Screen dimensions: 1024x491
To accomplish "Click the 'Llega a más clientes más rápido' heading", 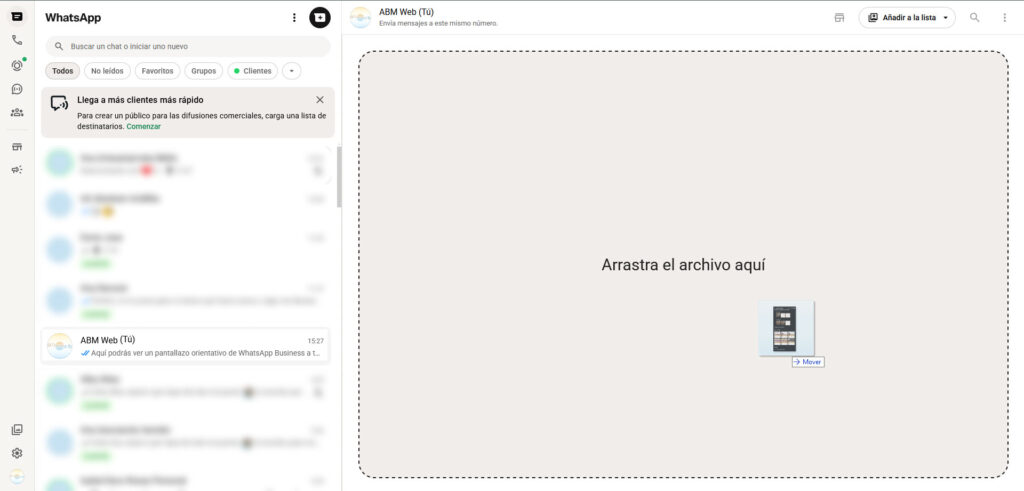I will tap(140, 100).
